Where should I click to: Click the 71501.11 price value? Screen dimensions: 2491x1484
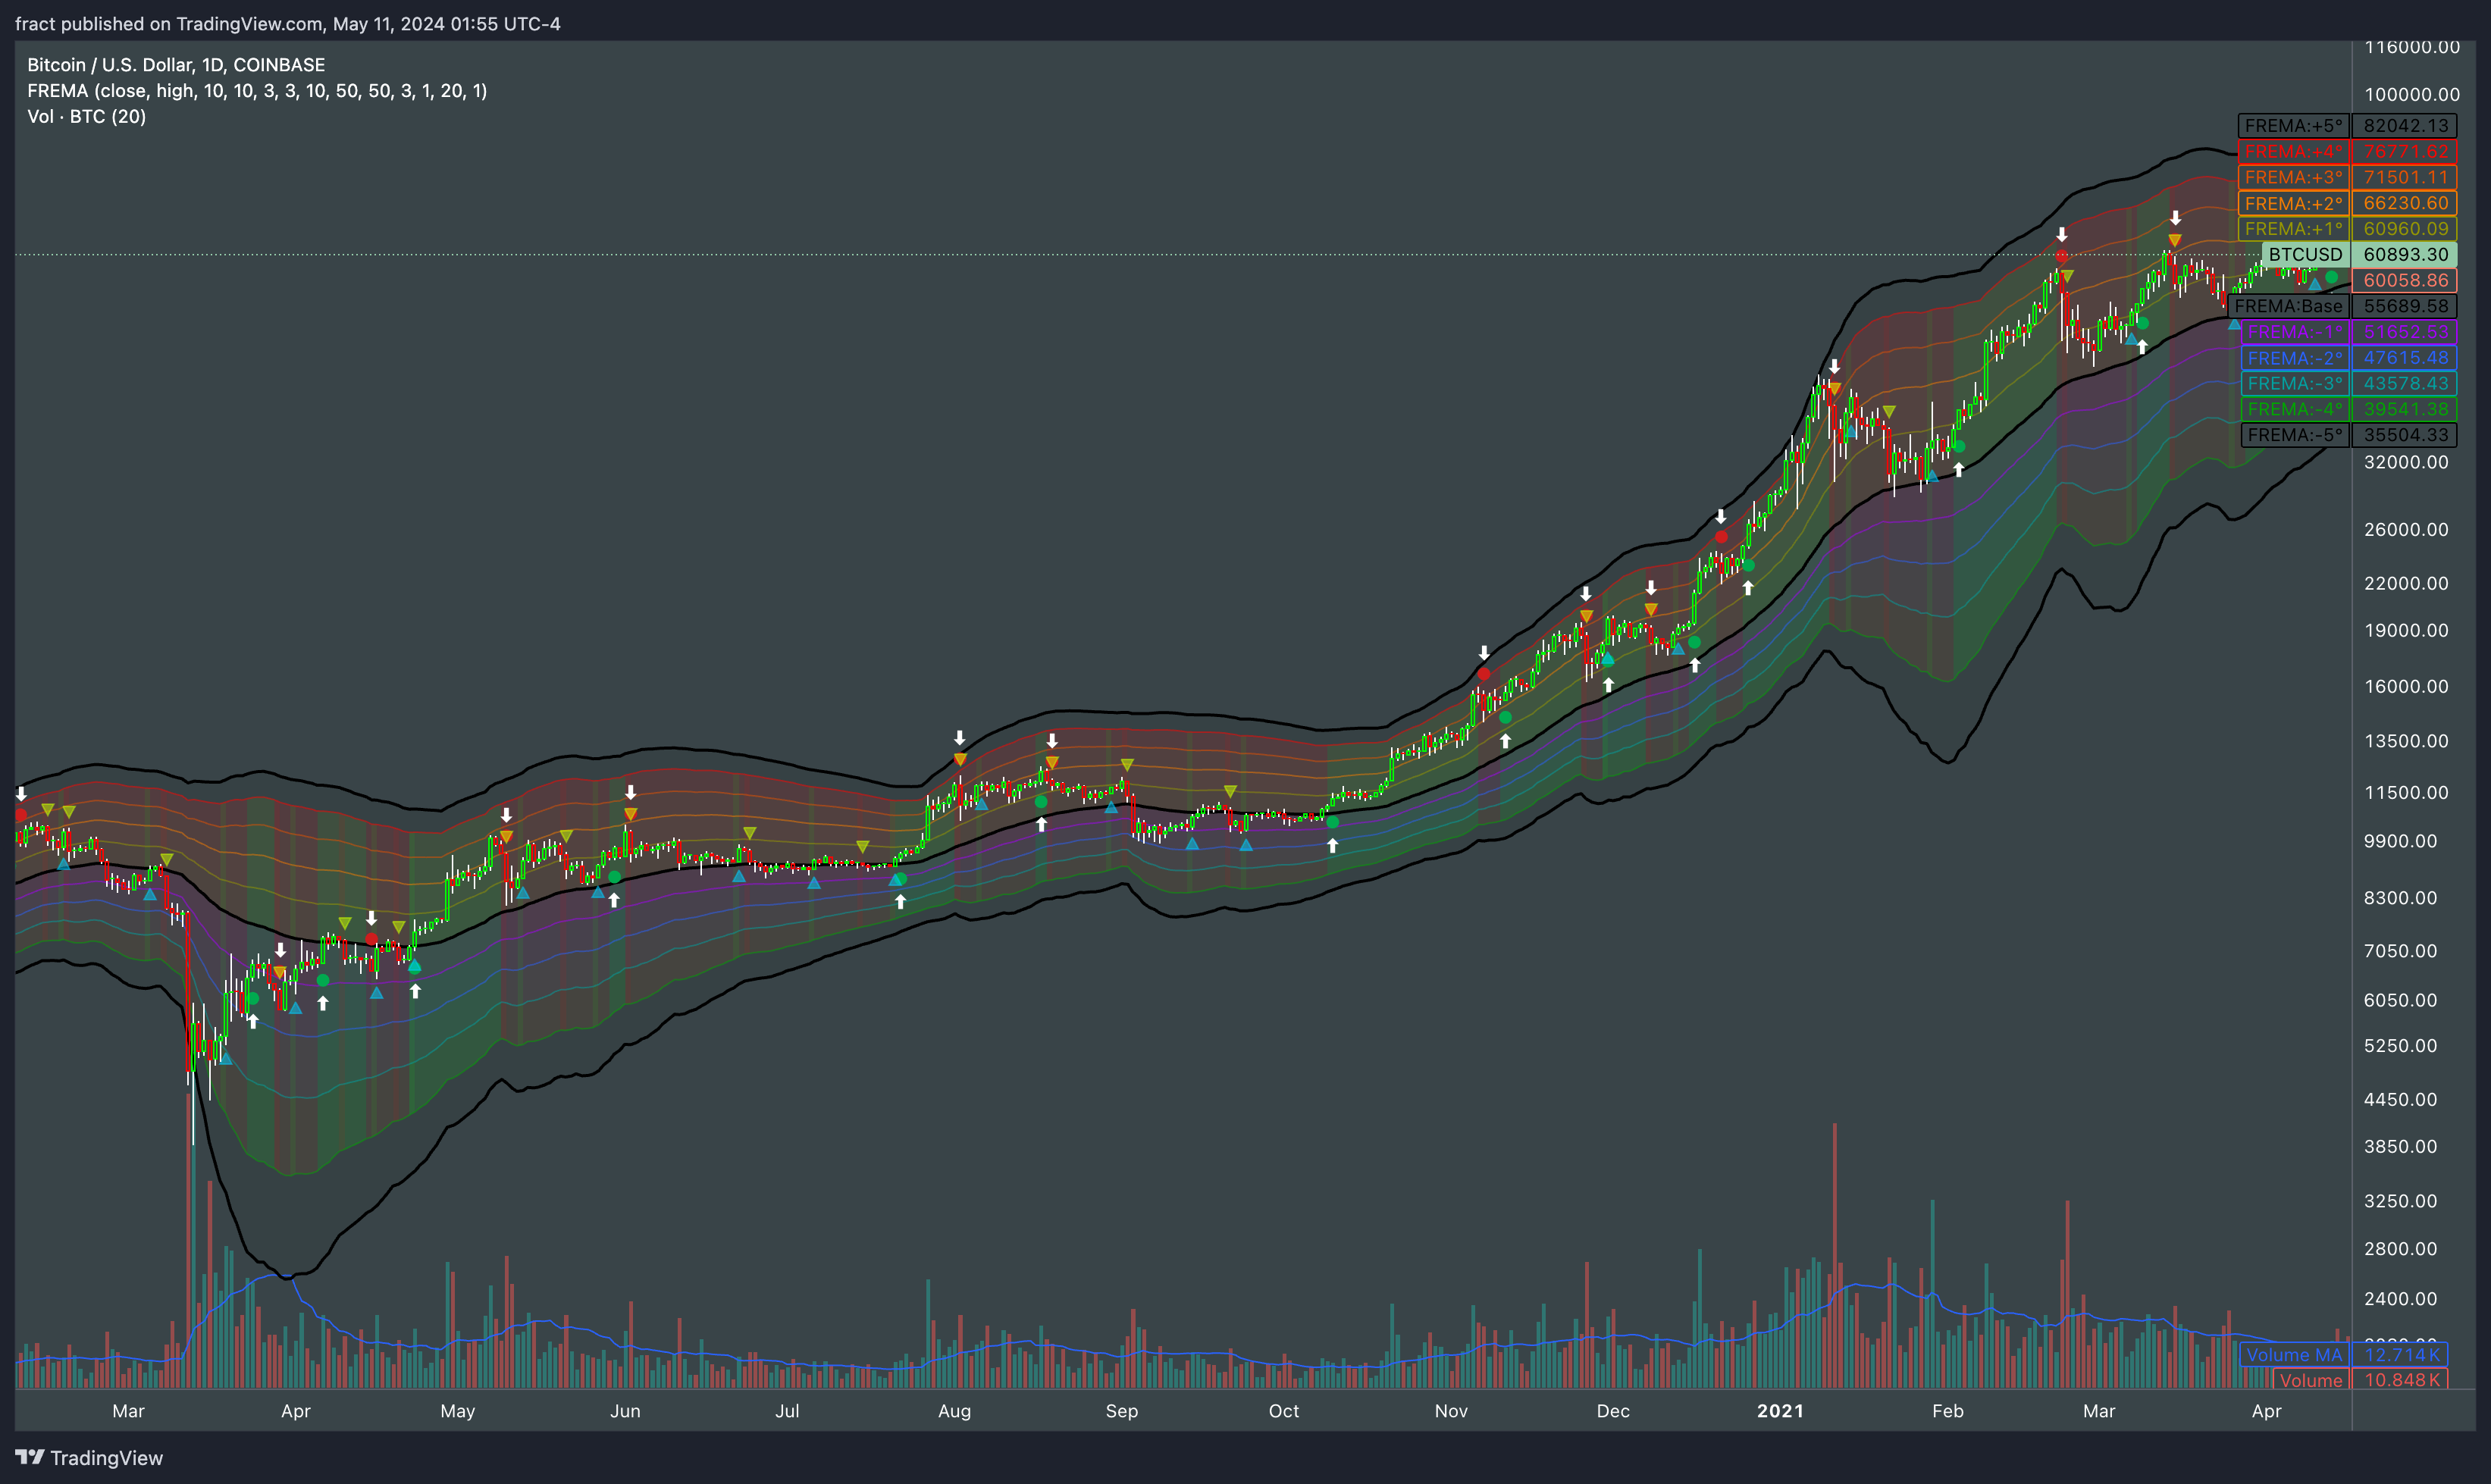click(2404, 177)
